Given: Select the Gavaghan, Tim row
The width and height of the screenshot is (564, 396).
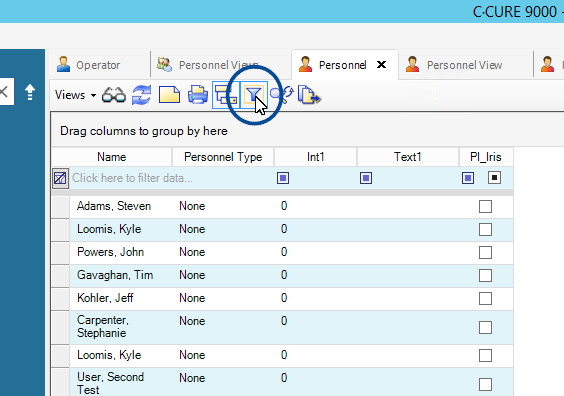Looking at the screenshot, I should pyautogui.click(x=282, y=276).
